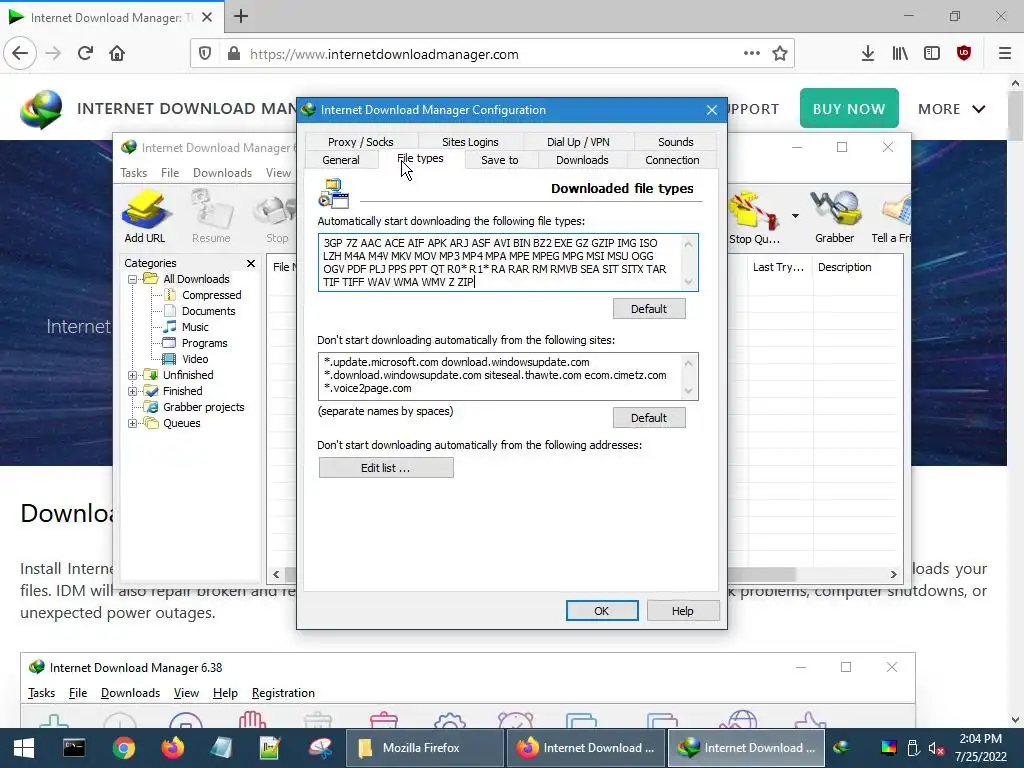Switch to the General tab
Screen dimensions: 1024x768
(341, 160)
